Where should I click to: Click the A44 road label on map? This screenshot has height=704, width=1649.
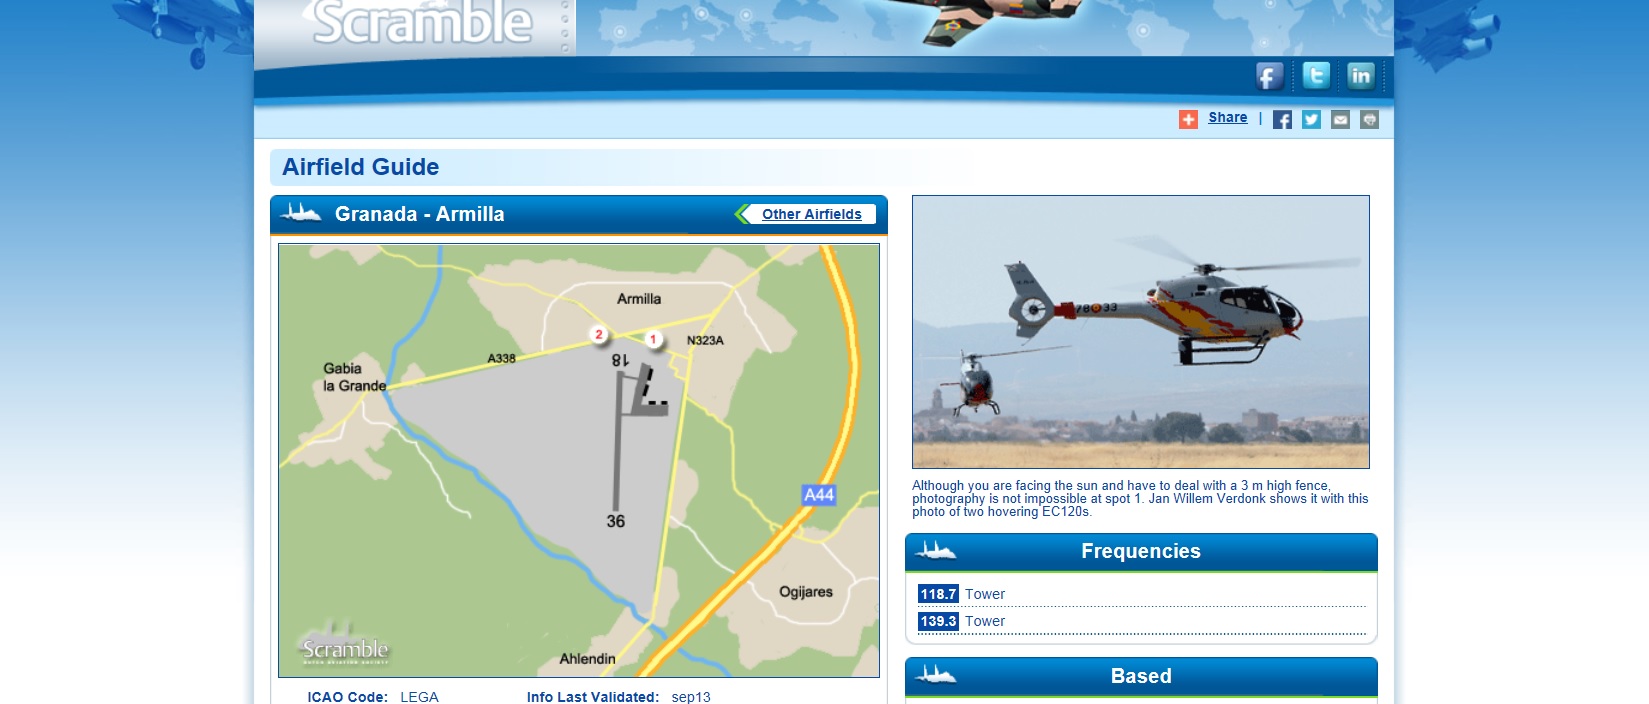tap(819, 494)
